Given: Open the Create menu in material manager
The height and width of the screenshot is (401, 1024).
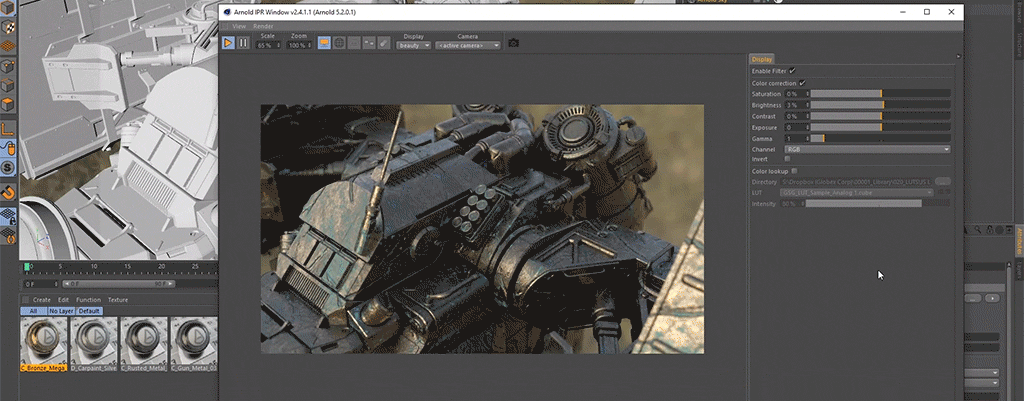Looking at the screenshot, I should coord(42,300).
